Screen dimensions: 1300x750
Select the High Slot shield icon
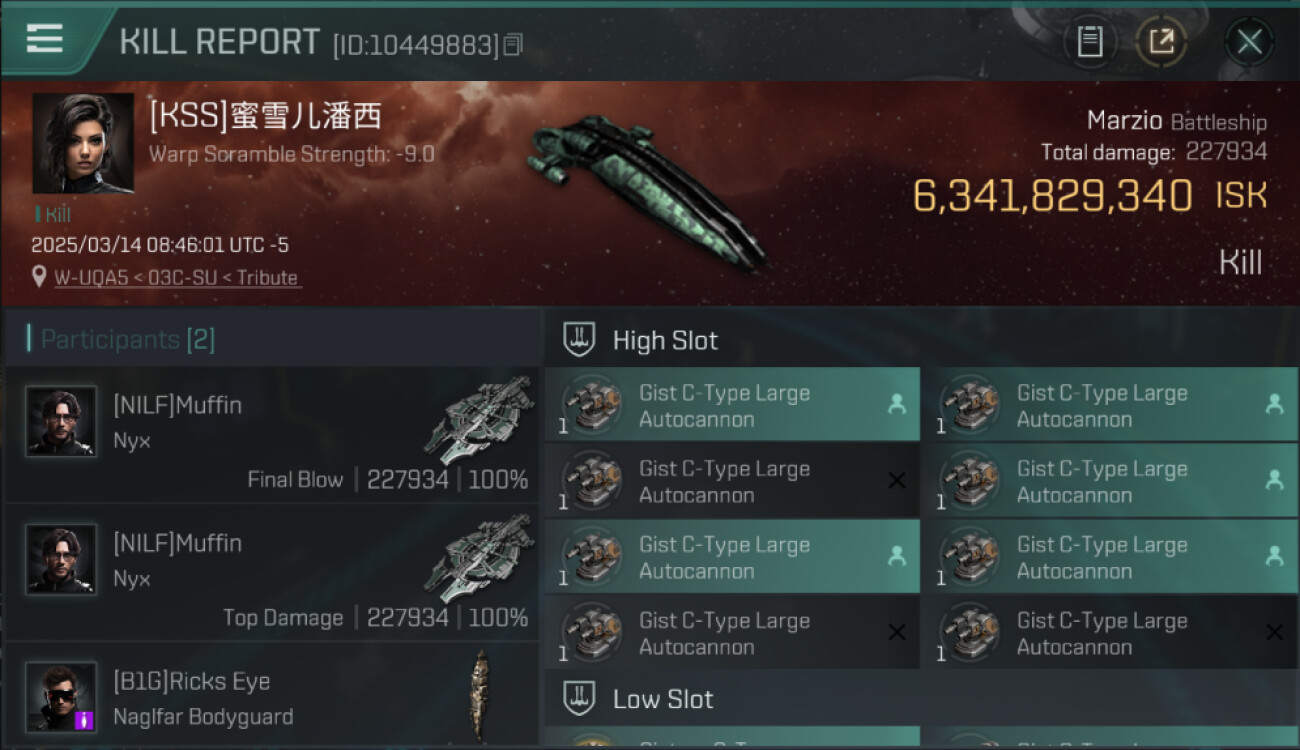pos(579,340)
